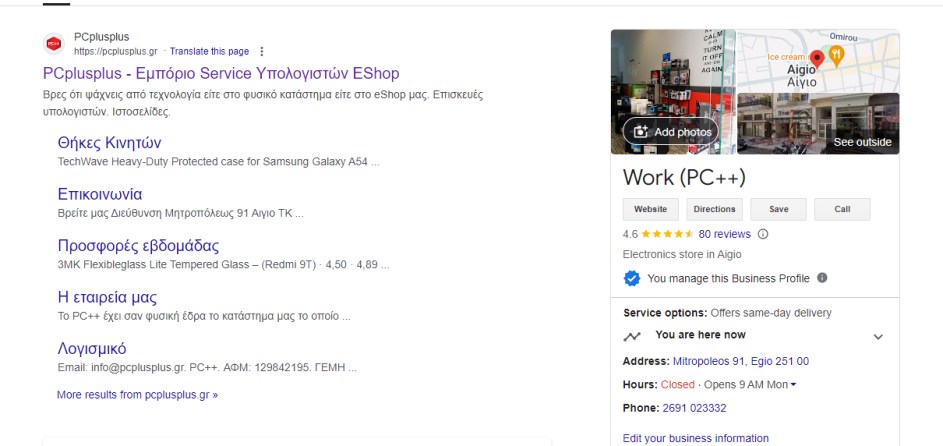Open More results from pcplusplus.gr

click(137, 395)
